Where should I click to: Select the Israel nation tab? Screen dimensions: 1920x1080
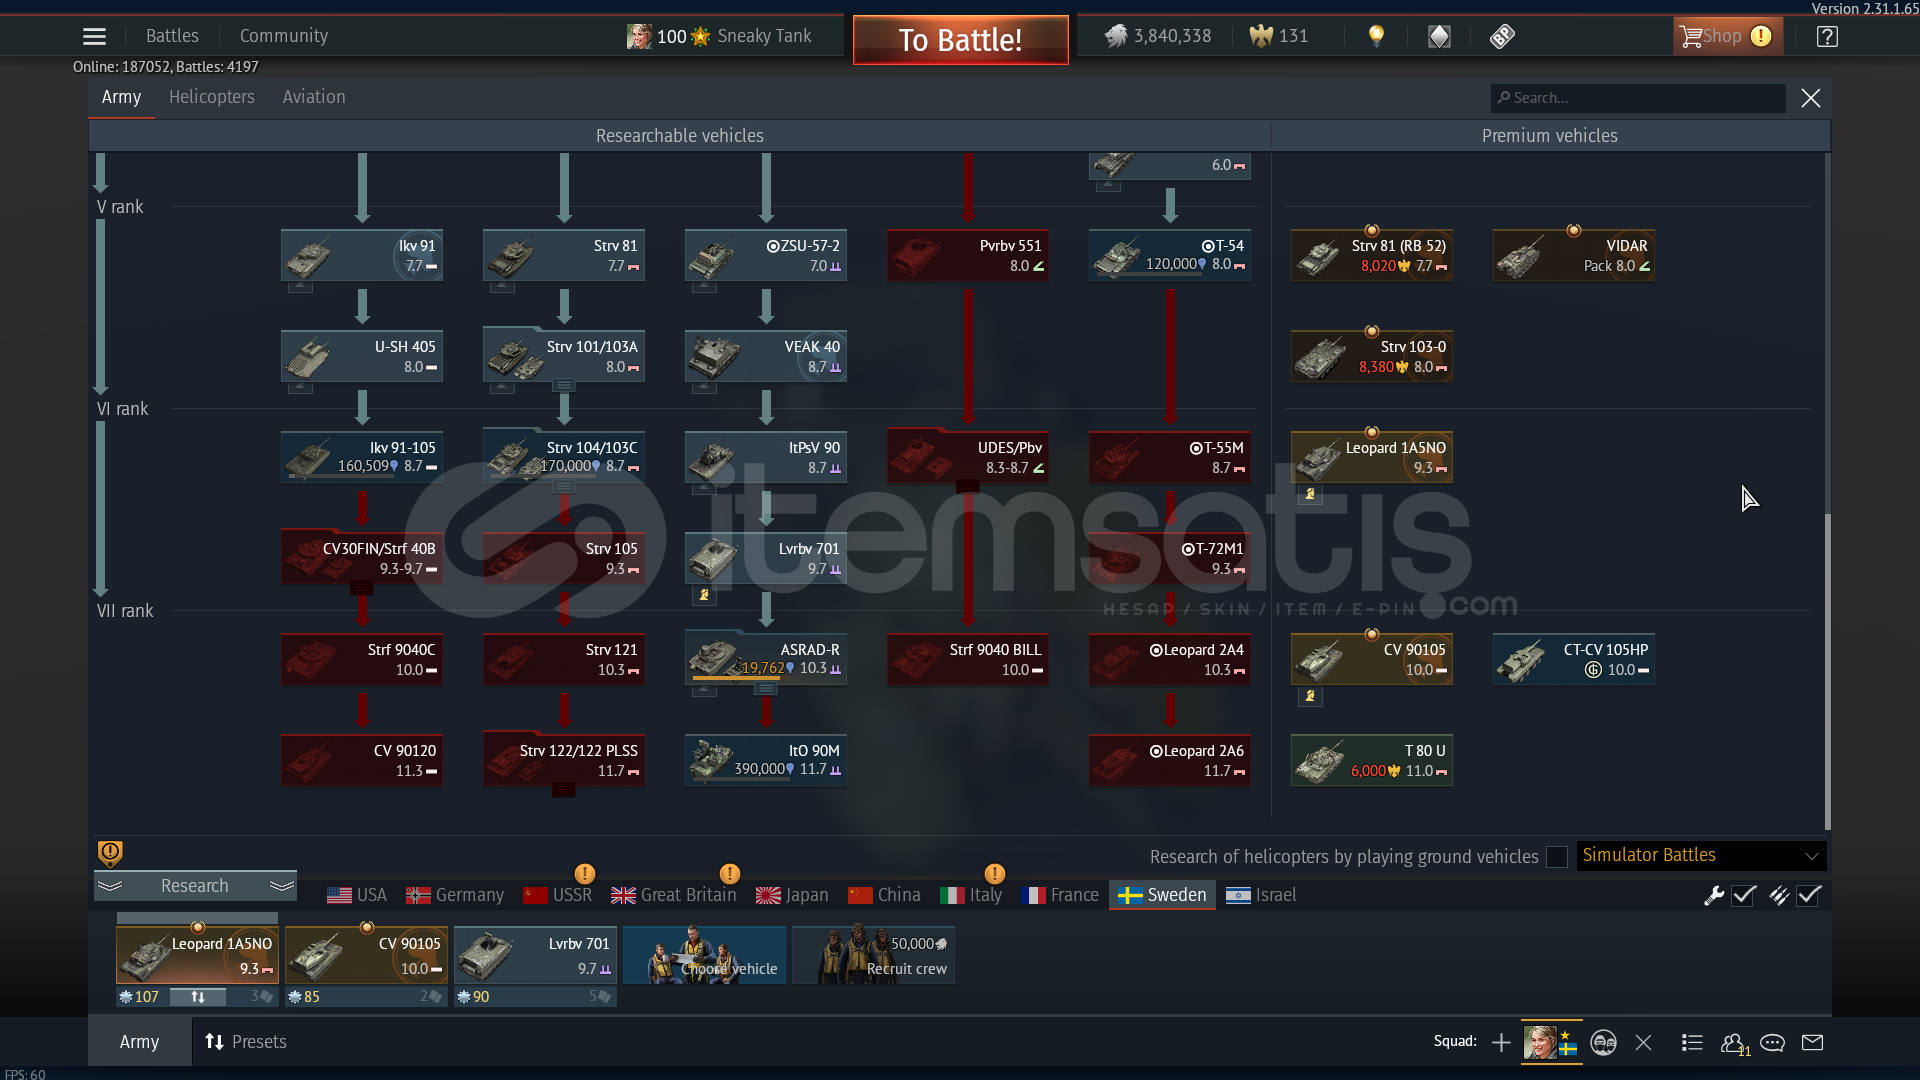[x=1261, y=895]
